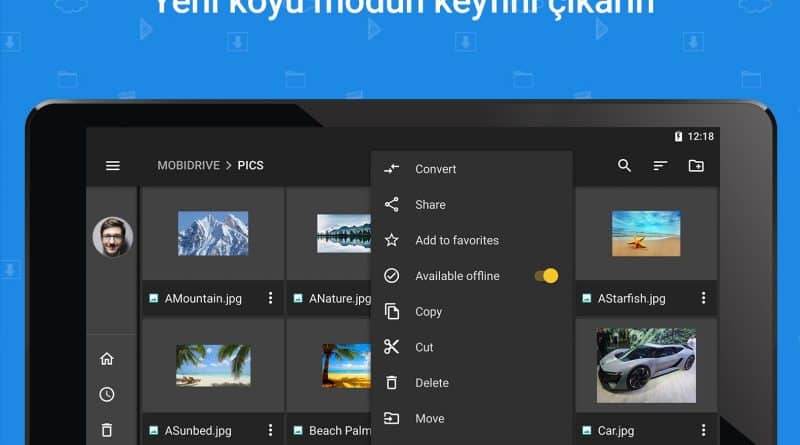Open the mountain picture thumbnail
The height and width of the screenshot is (445, 800).
point(213,234)
